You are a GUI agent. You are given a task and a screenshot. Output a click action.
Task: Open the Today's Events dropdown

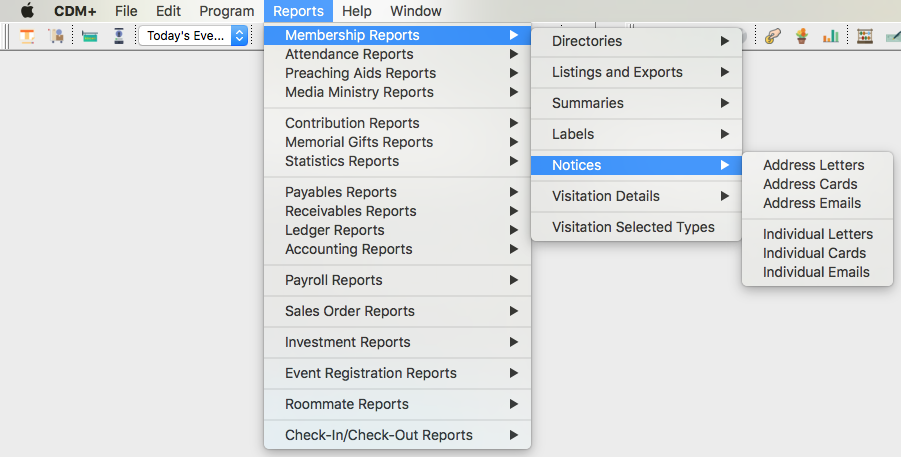click(x=192, y=36)
